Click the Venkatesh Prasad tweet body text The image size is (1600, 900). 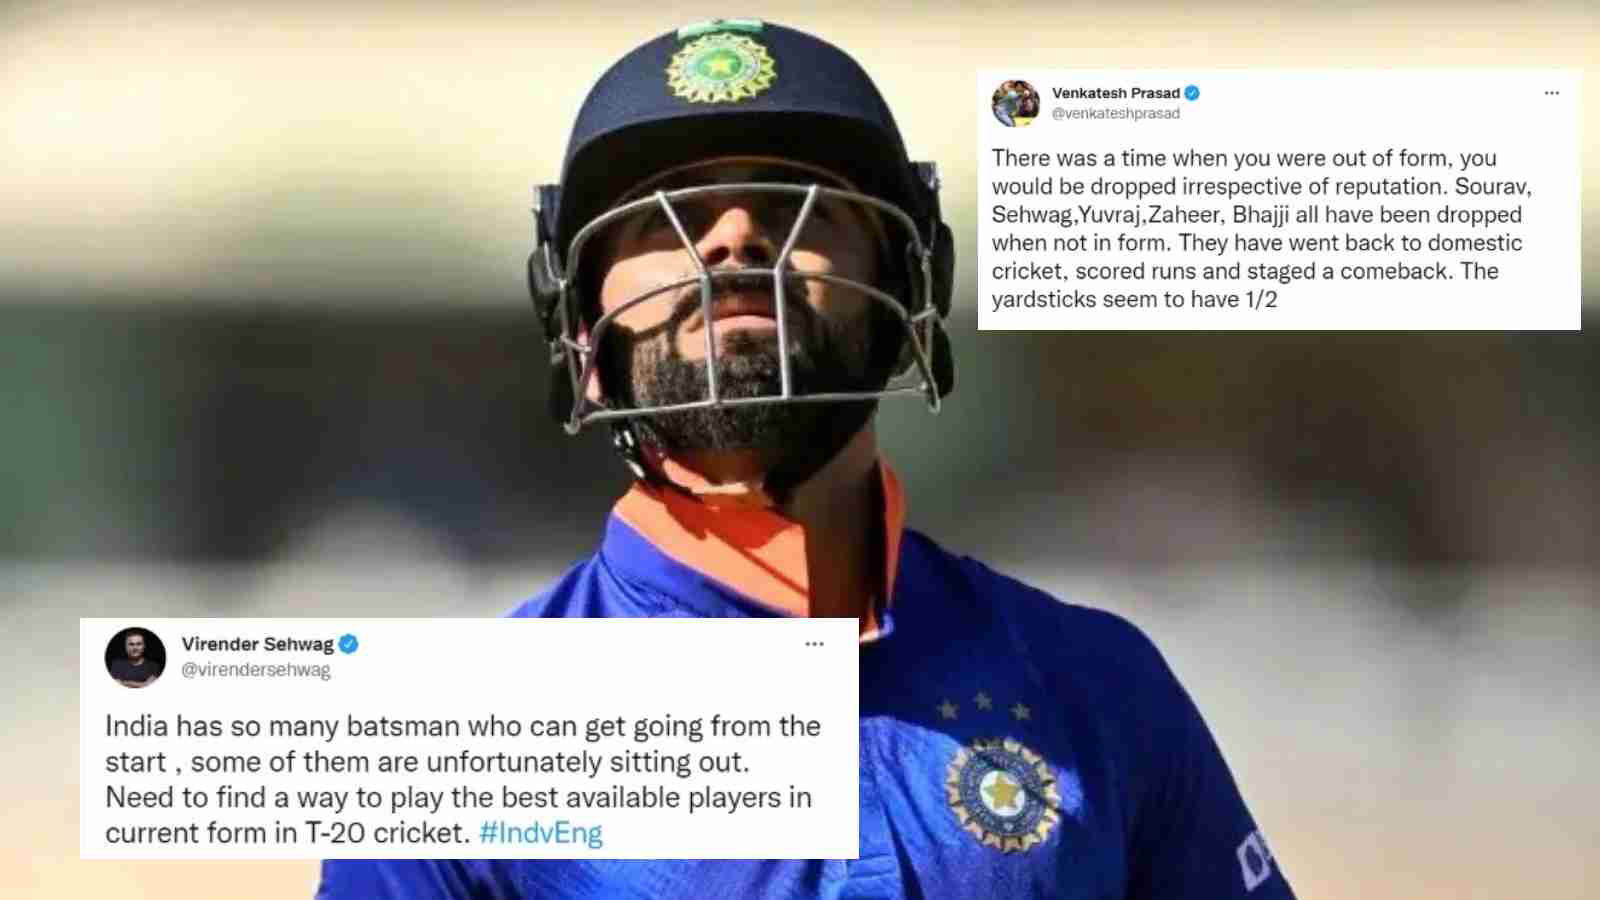point(1262,228)
